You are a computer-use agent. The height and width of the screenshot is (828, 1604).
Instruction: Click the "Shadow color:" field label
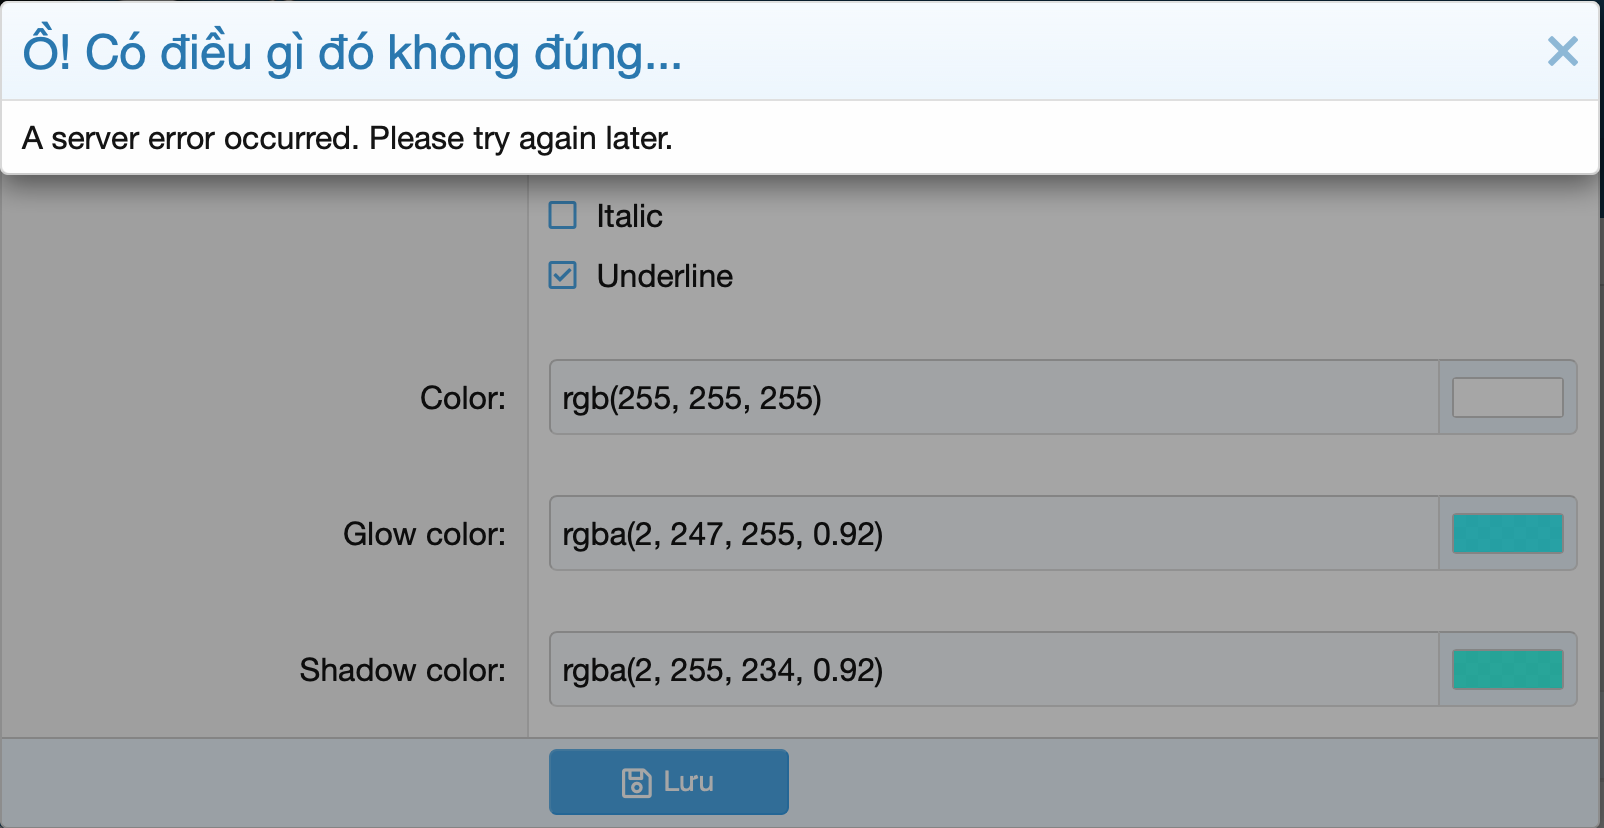(x=402, y=670)
